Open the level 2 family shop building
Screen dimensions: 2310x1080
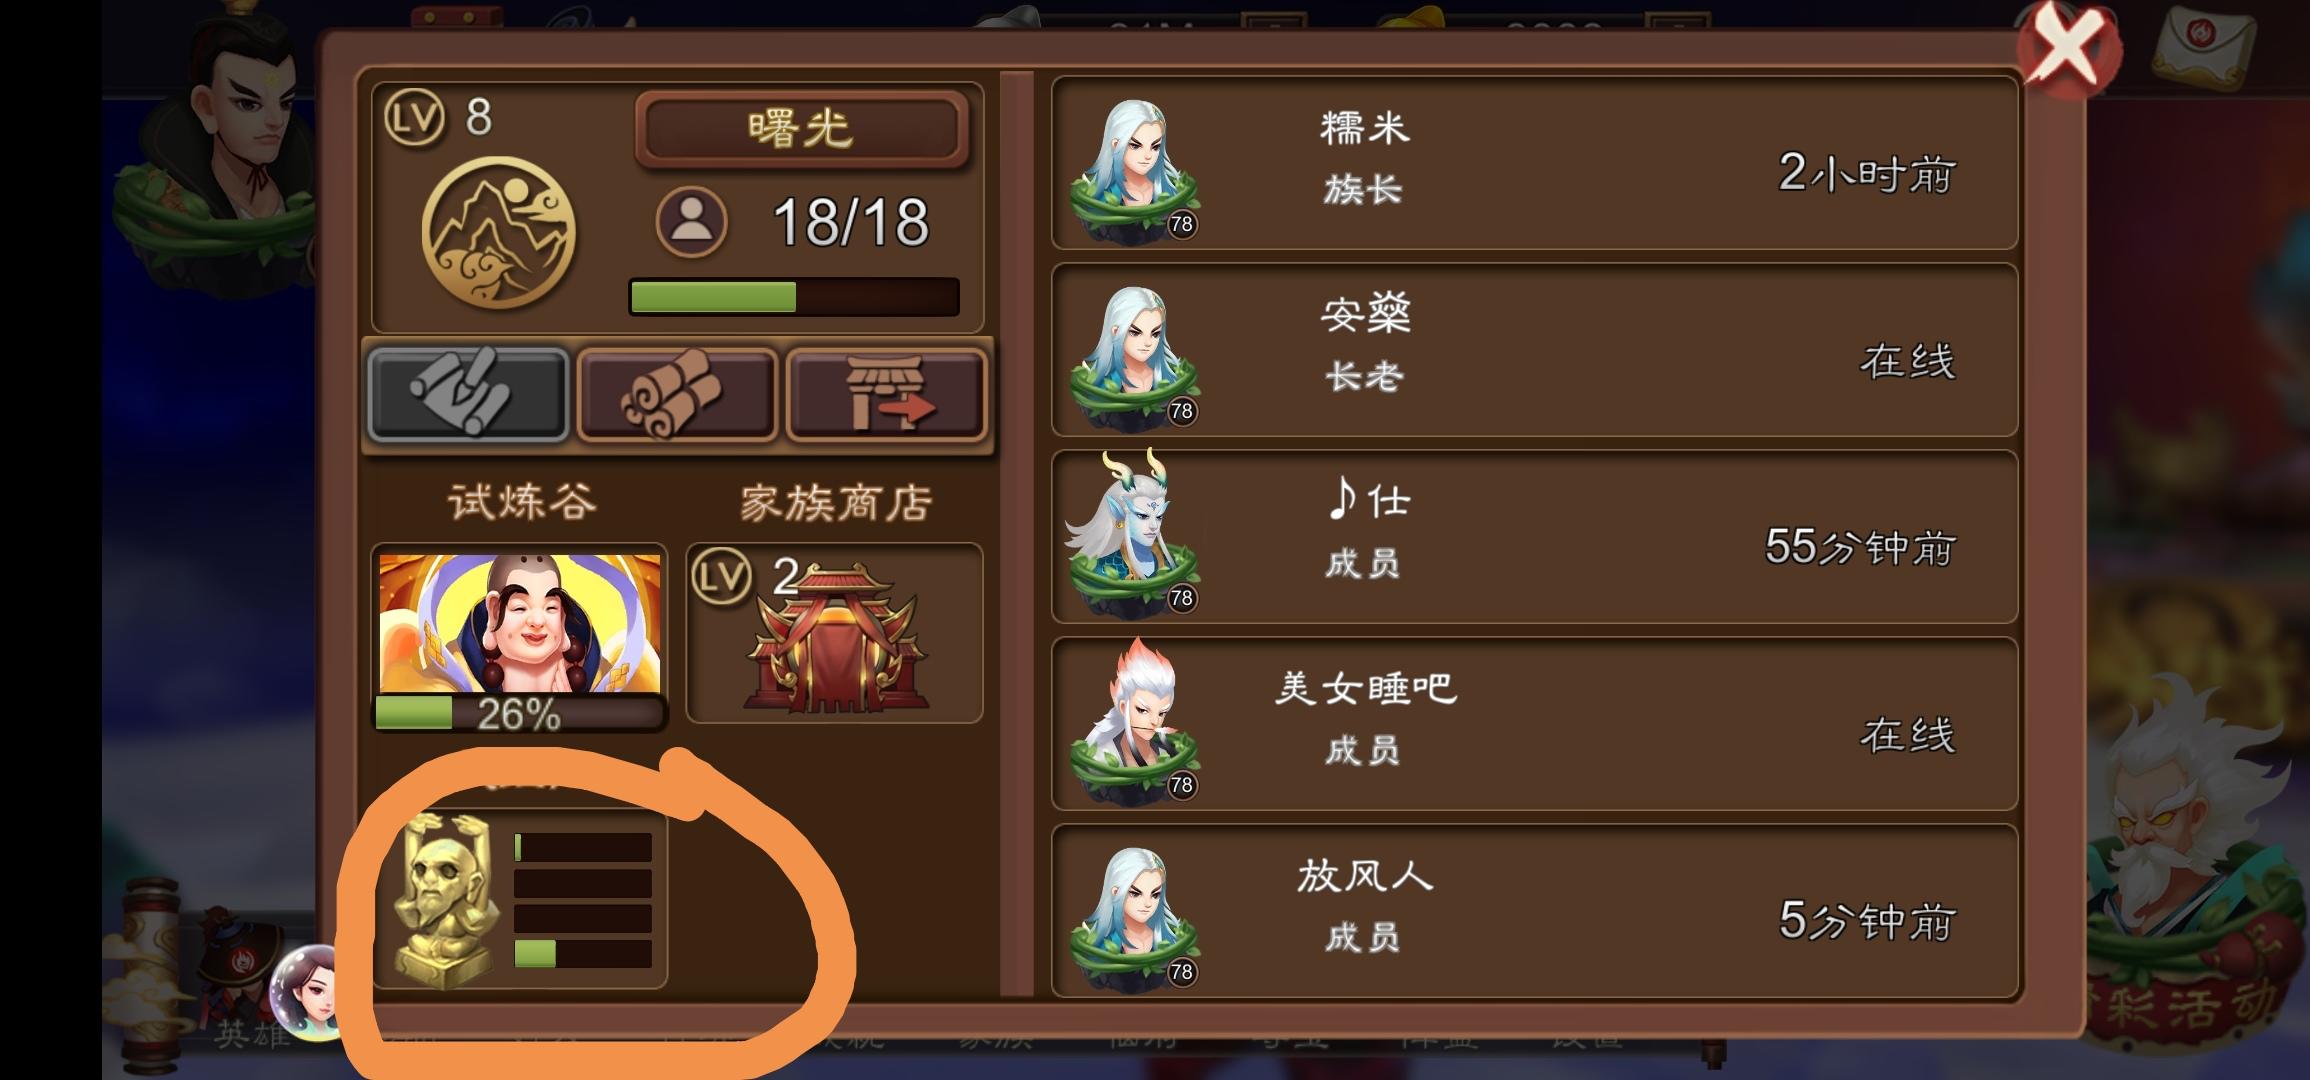click(834, 633)
